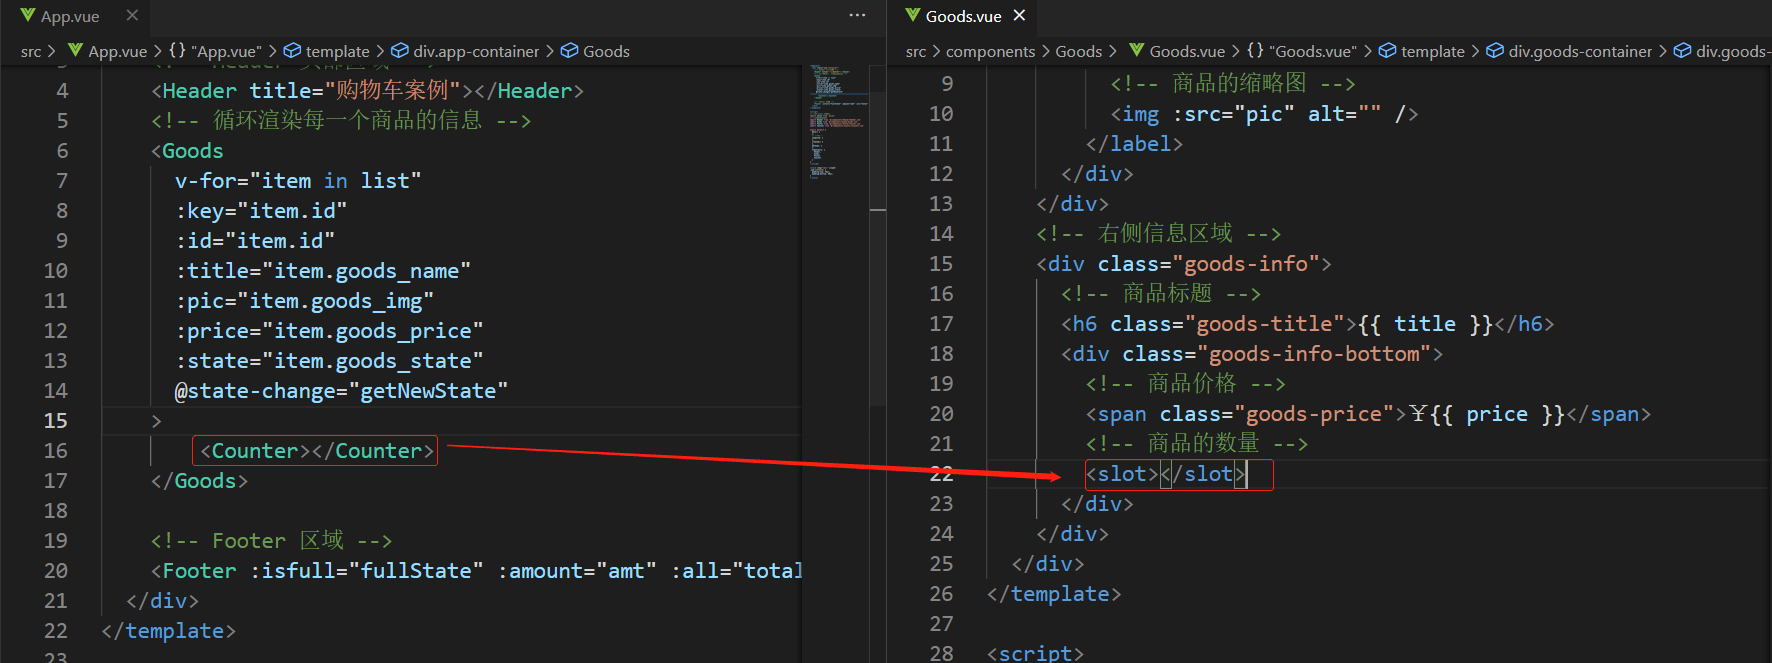Click 'Goods.vue' file breadcrumb
1772x663 pixels.
tap(1187, 51)
